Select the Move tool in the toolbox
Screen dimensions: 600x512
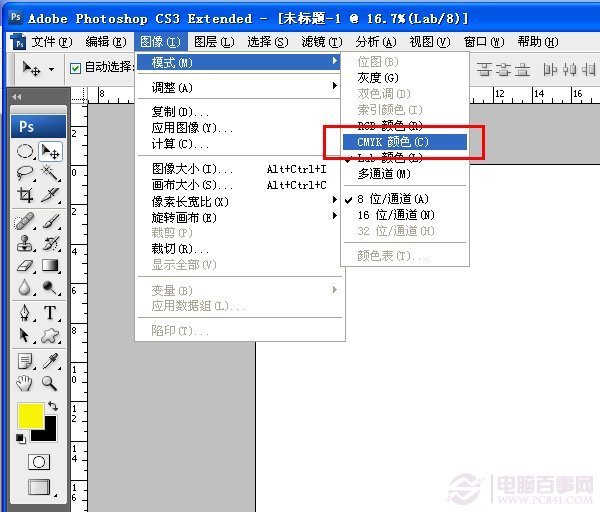50,152
